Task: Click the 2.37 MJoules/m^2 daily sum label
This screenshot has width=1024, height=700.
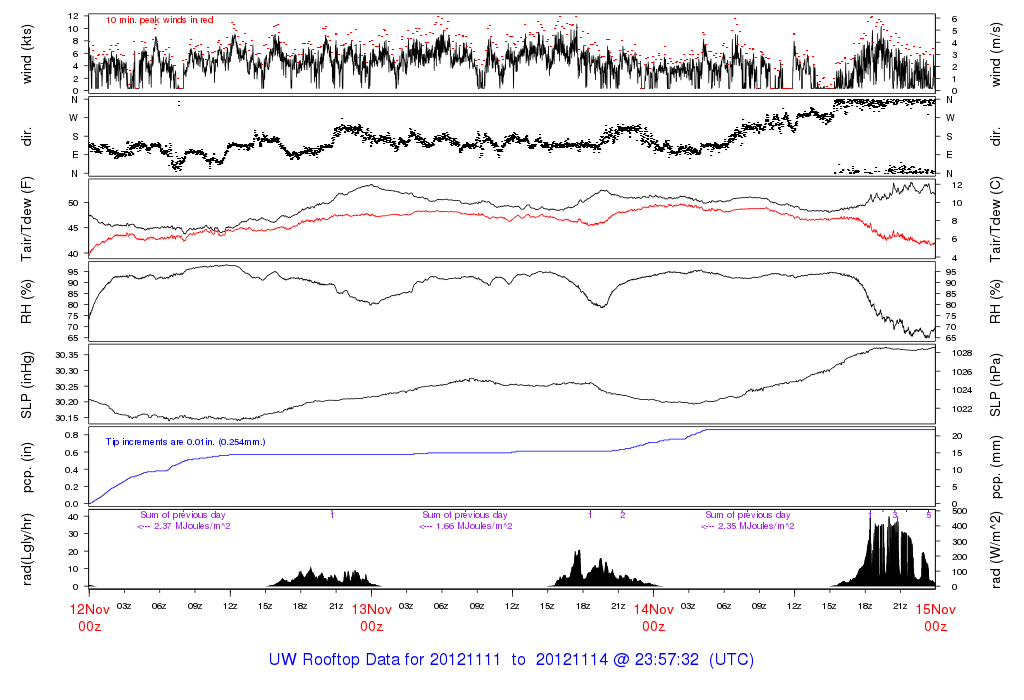Action: [183, 527]
